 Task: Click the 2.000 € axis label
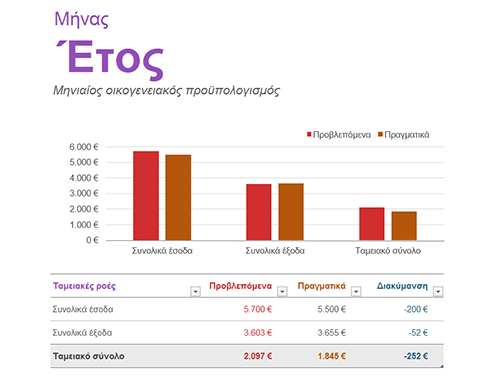tap(84, 209)
